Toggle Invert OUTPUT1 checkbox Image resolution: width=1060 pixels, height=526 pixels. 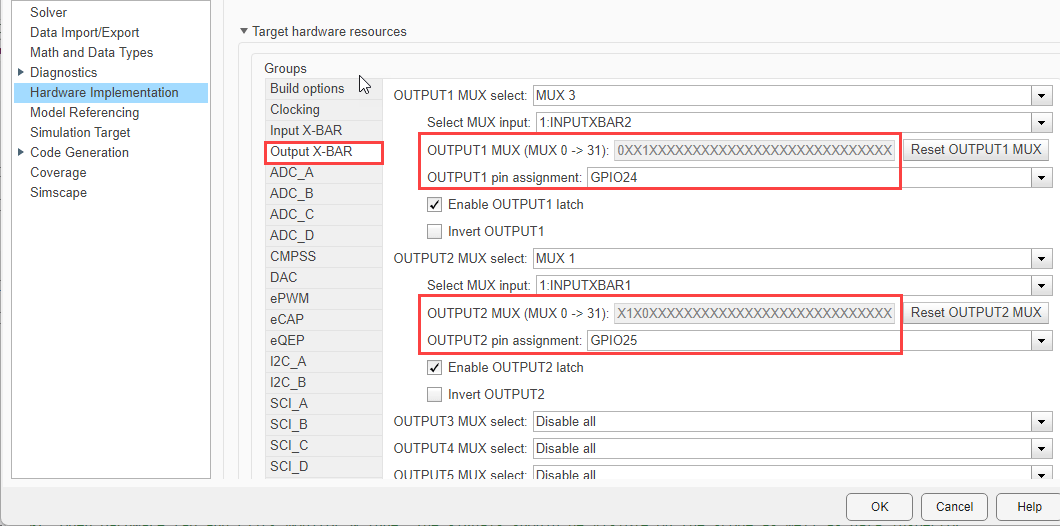click(x=435, y=232)
